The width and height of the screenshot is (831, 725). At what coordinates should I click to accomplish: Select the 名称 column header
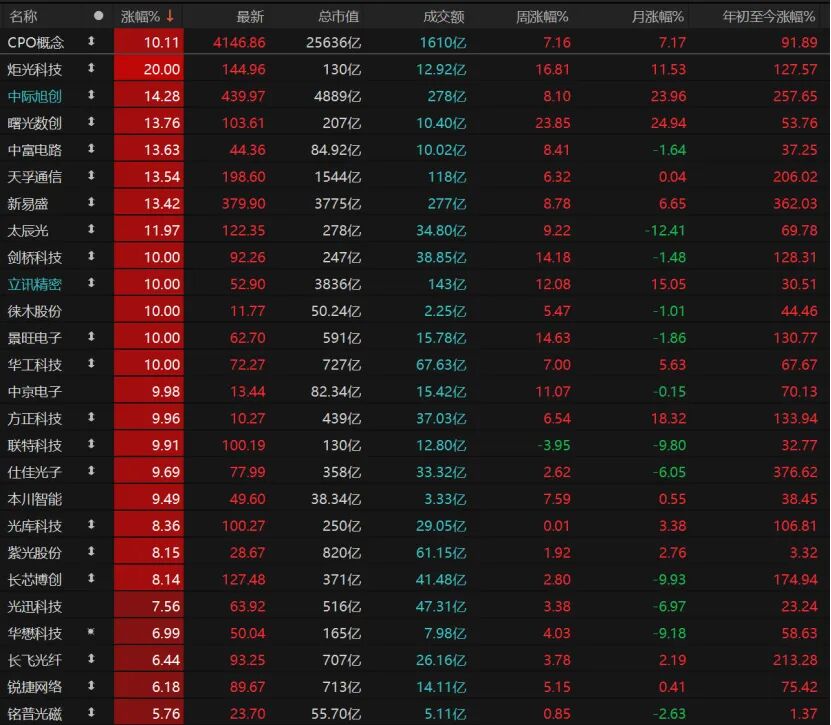click(24, 16)
